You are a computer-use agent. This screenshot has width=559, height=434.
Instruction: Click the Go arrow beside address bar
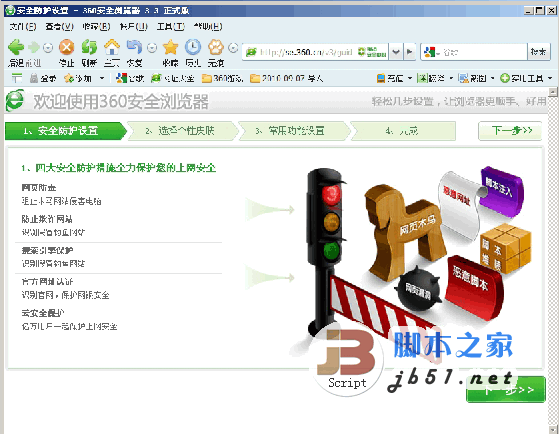pyautogui.click(x=410, y=52)
